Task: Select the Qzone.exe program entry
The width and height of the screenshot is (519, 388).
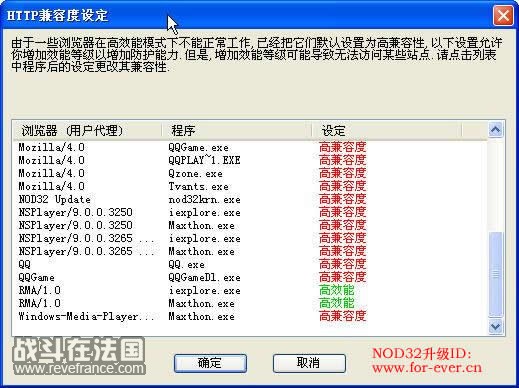Action: click(x=195, y=173)
